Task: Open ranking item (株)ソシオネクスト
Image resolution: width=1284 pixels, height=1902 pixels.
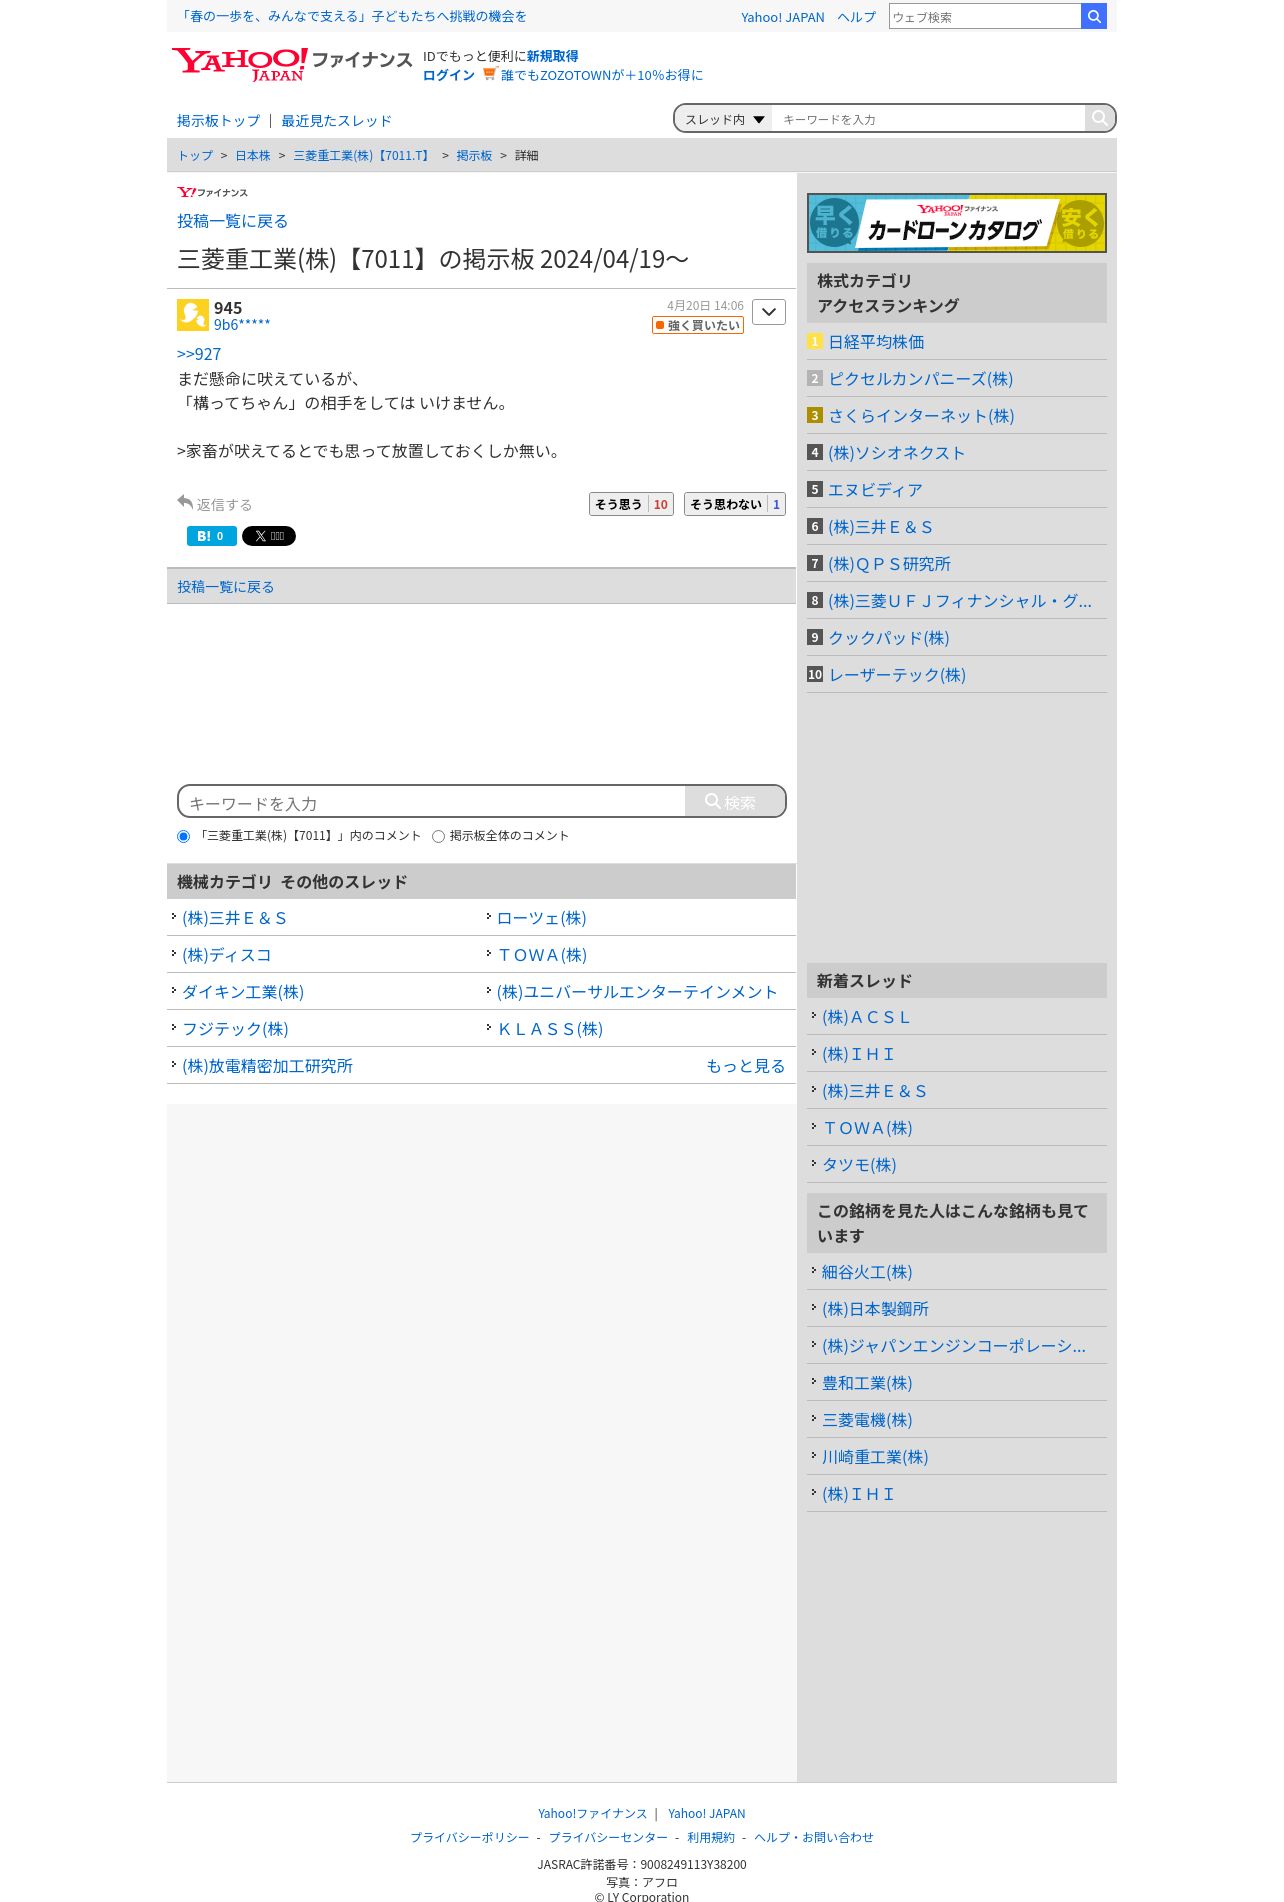Action: pyautogui.click(x=897, y=453)
